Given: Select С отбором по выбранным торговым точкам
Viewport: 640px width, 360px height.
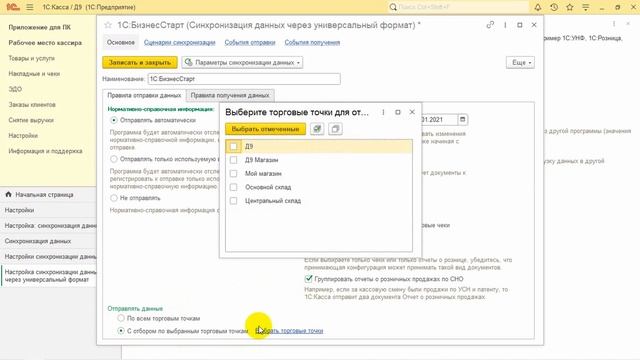Looking at the screenshot, I should tap(121, 331).
